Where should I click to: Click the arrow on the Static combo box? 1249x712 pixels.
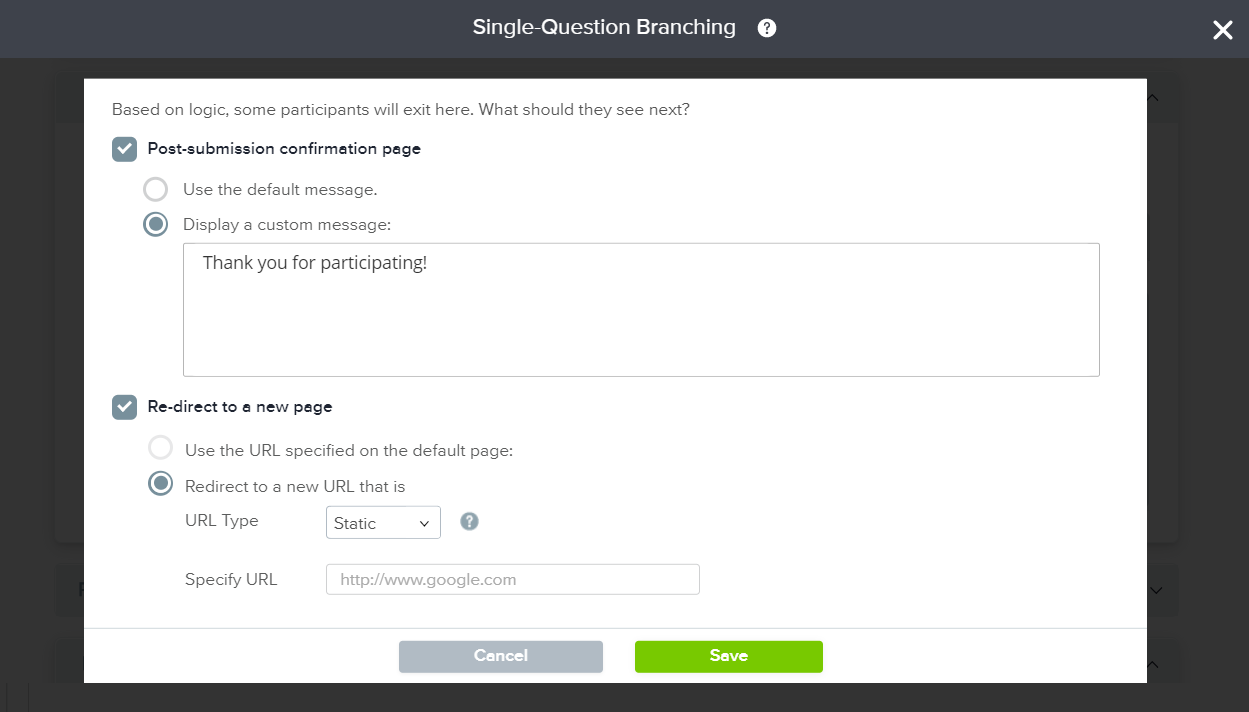click(424, 523)
